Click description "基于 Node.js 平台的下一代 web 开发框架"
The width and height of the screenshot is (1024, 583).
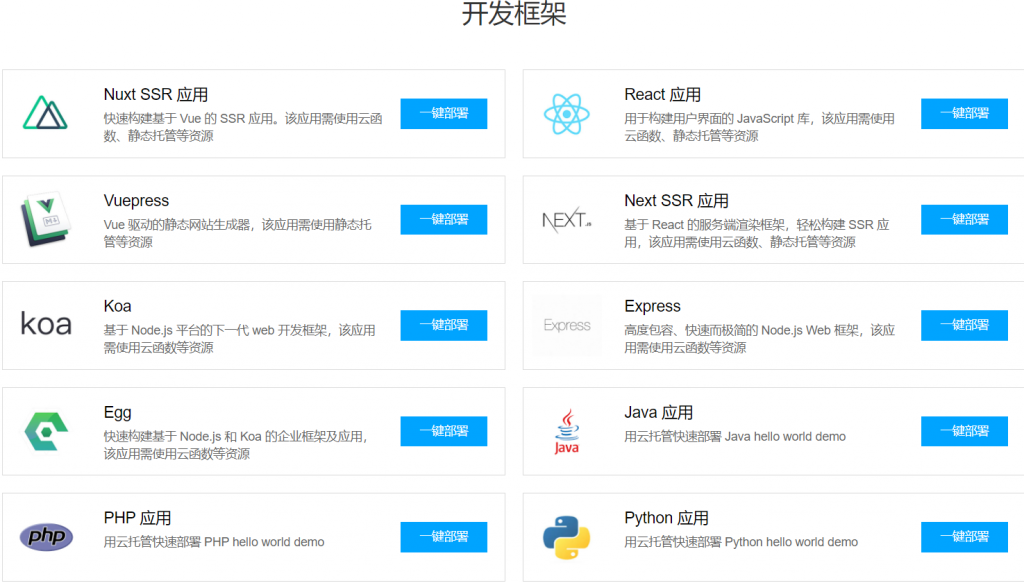pos(216,330)
